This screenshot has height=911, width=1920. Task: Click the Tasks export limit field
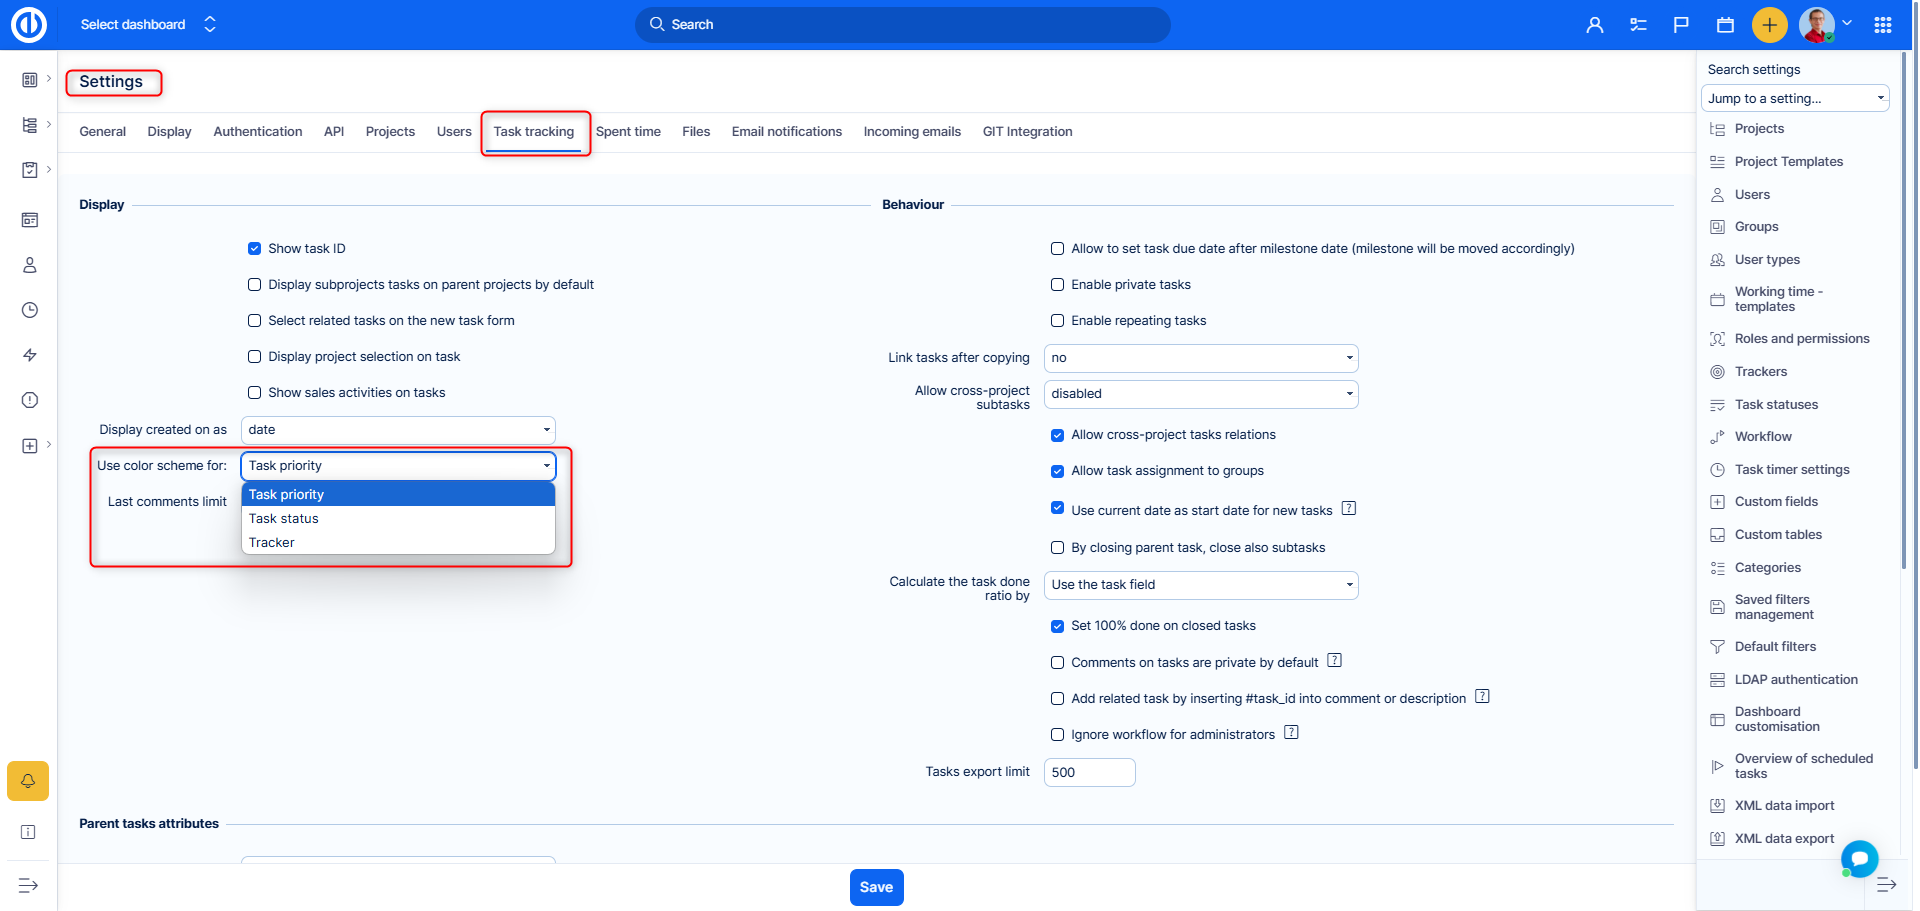pos(1089,773)
